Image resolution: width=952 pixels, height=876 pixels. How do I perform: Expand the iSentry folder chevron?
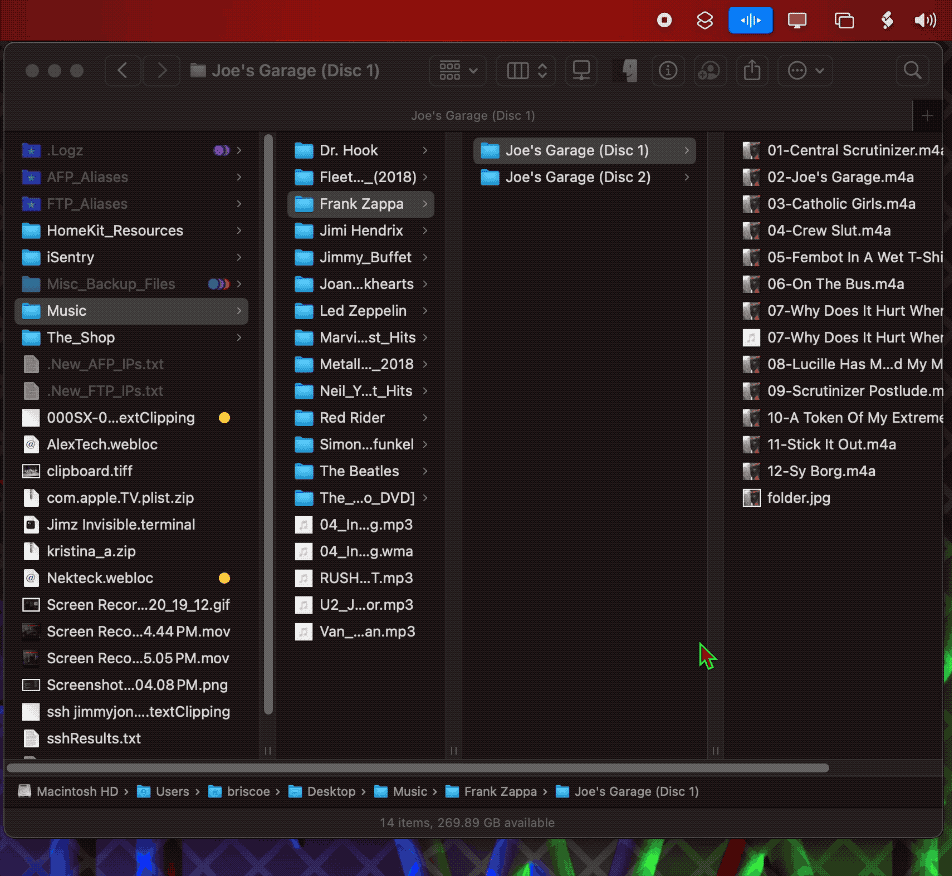click(239, 257)
